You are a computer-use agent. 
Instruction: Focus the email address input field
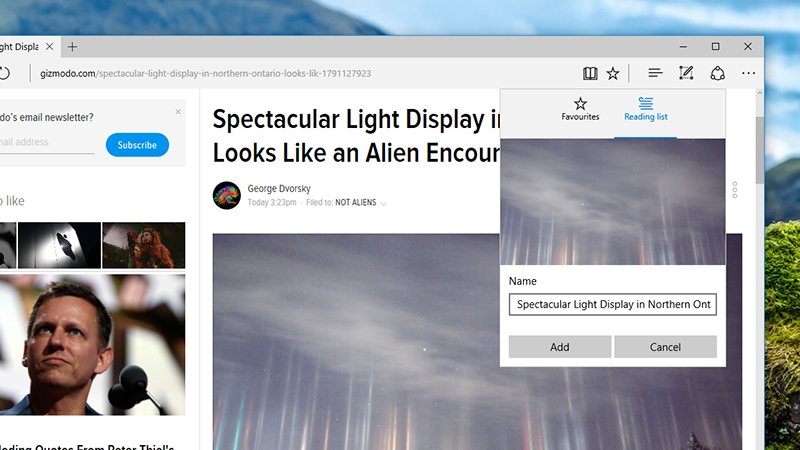[x=47, y=142]
